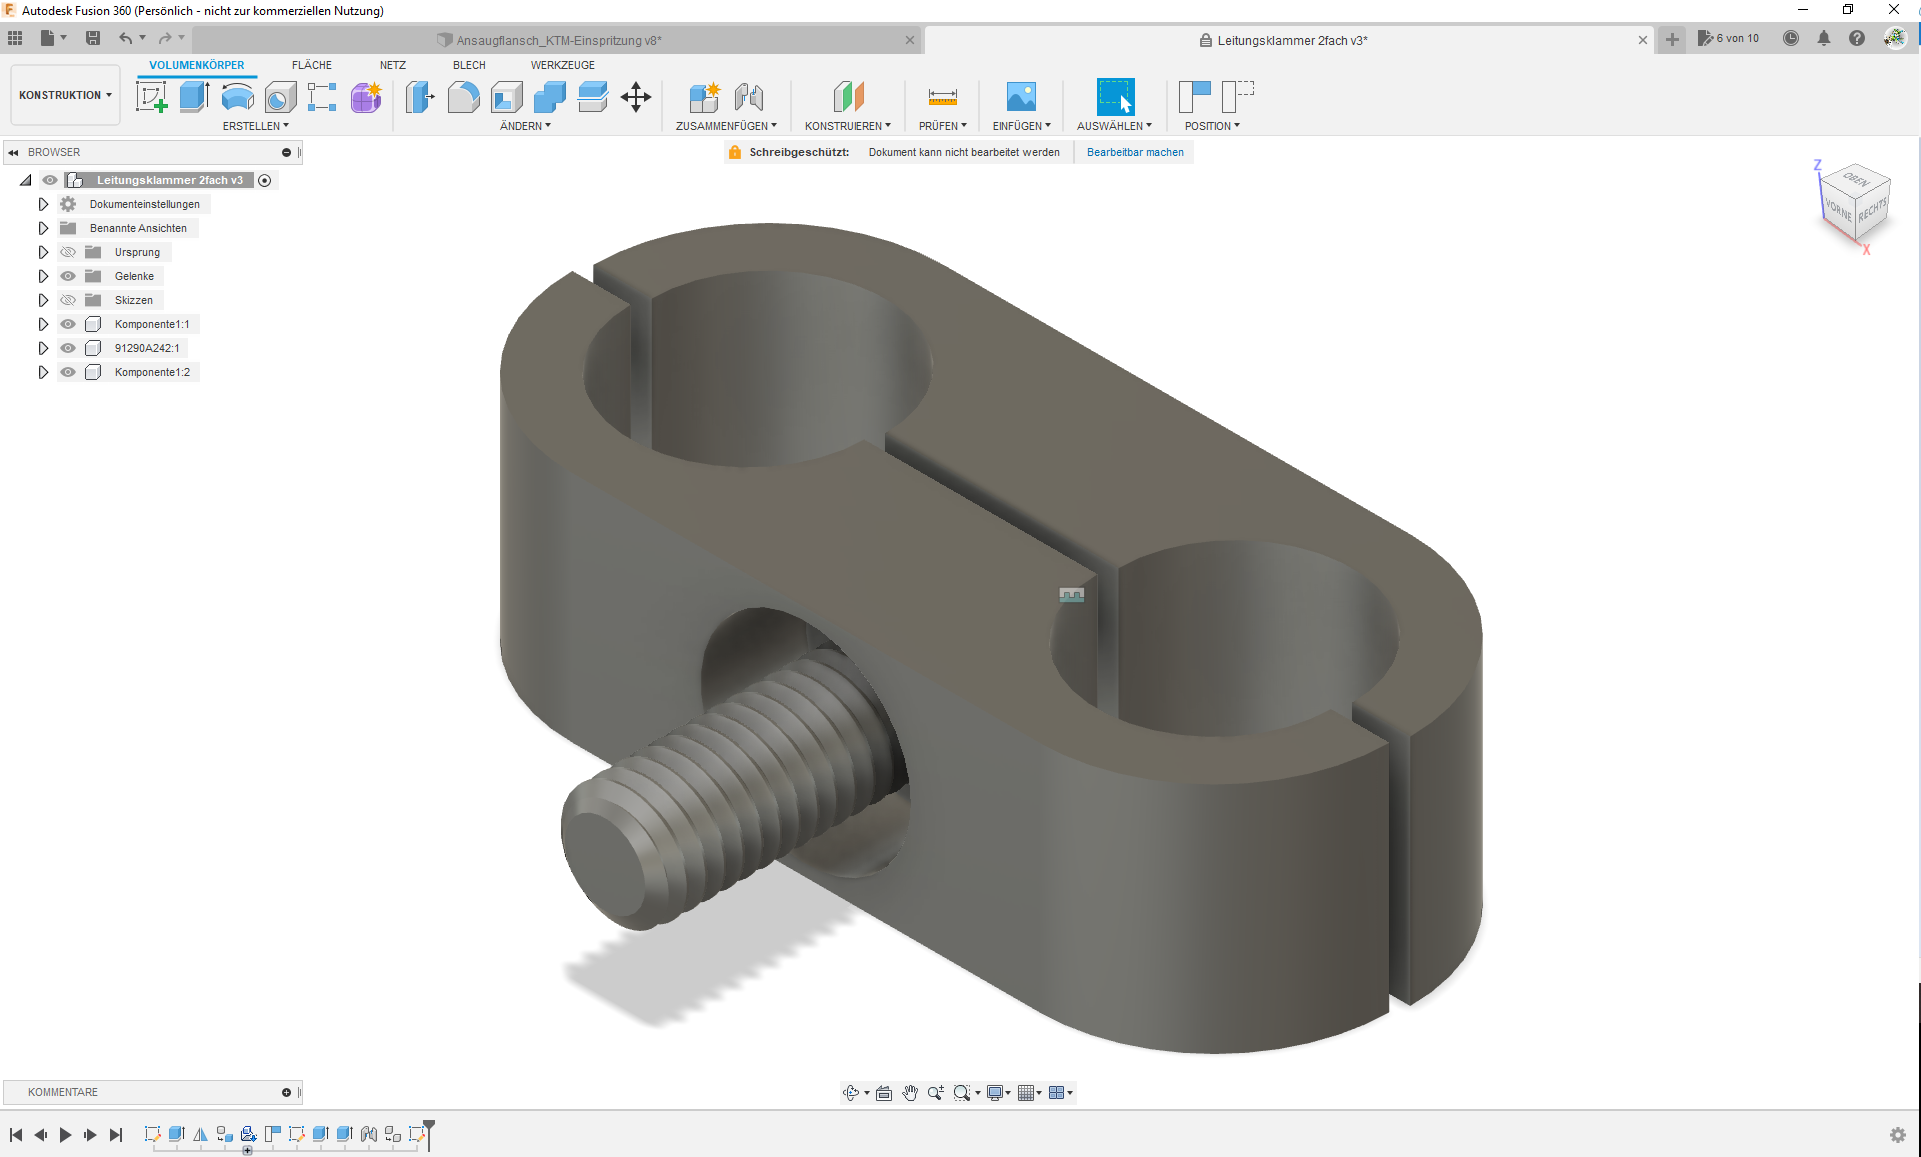
Task: Select the Zoom magnifier tool
Action: pos(935,1093)
